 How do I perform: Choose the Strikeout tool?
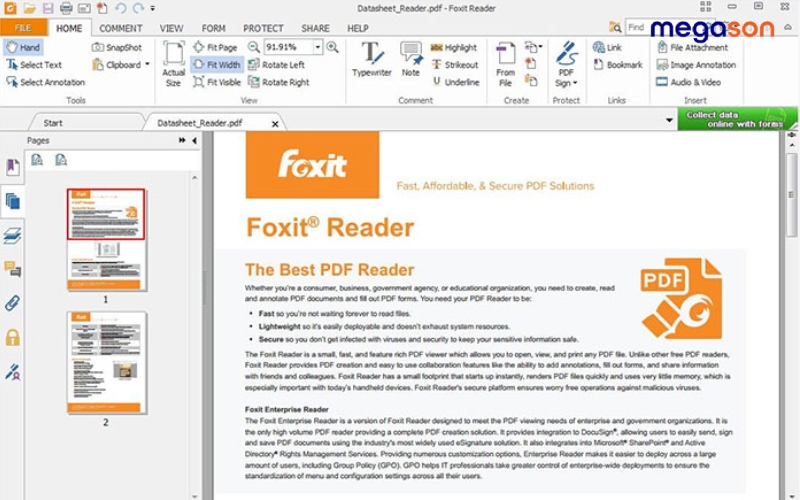pyautogui.click(x=455, y=65)
